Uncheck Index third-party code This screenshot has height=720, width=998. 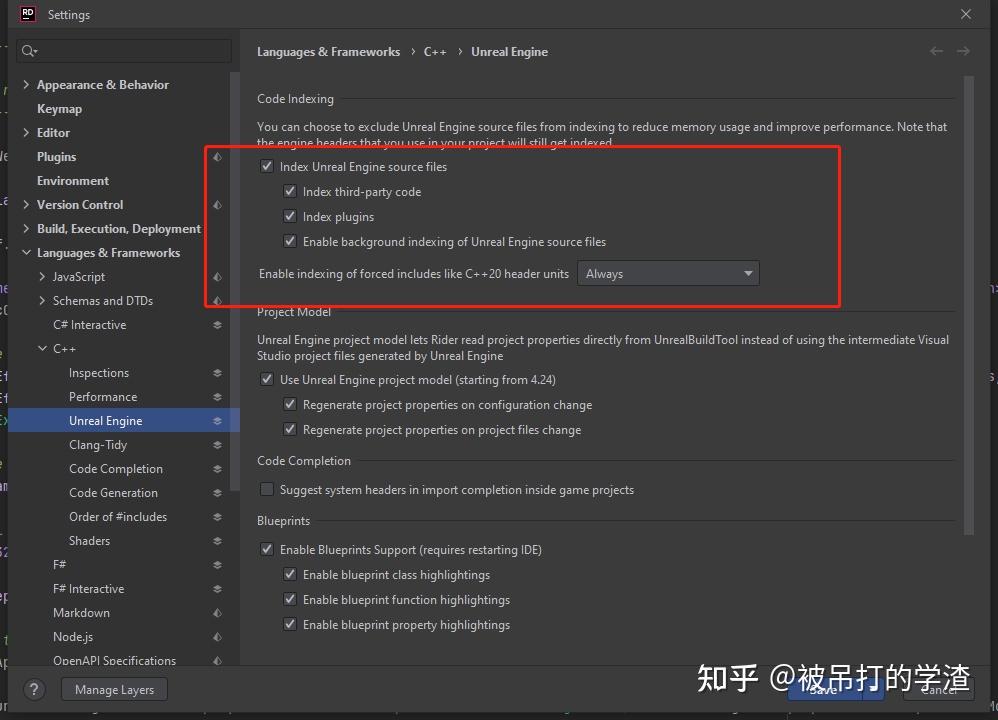(x=289, y=191)
